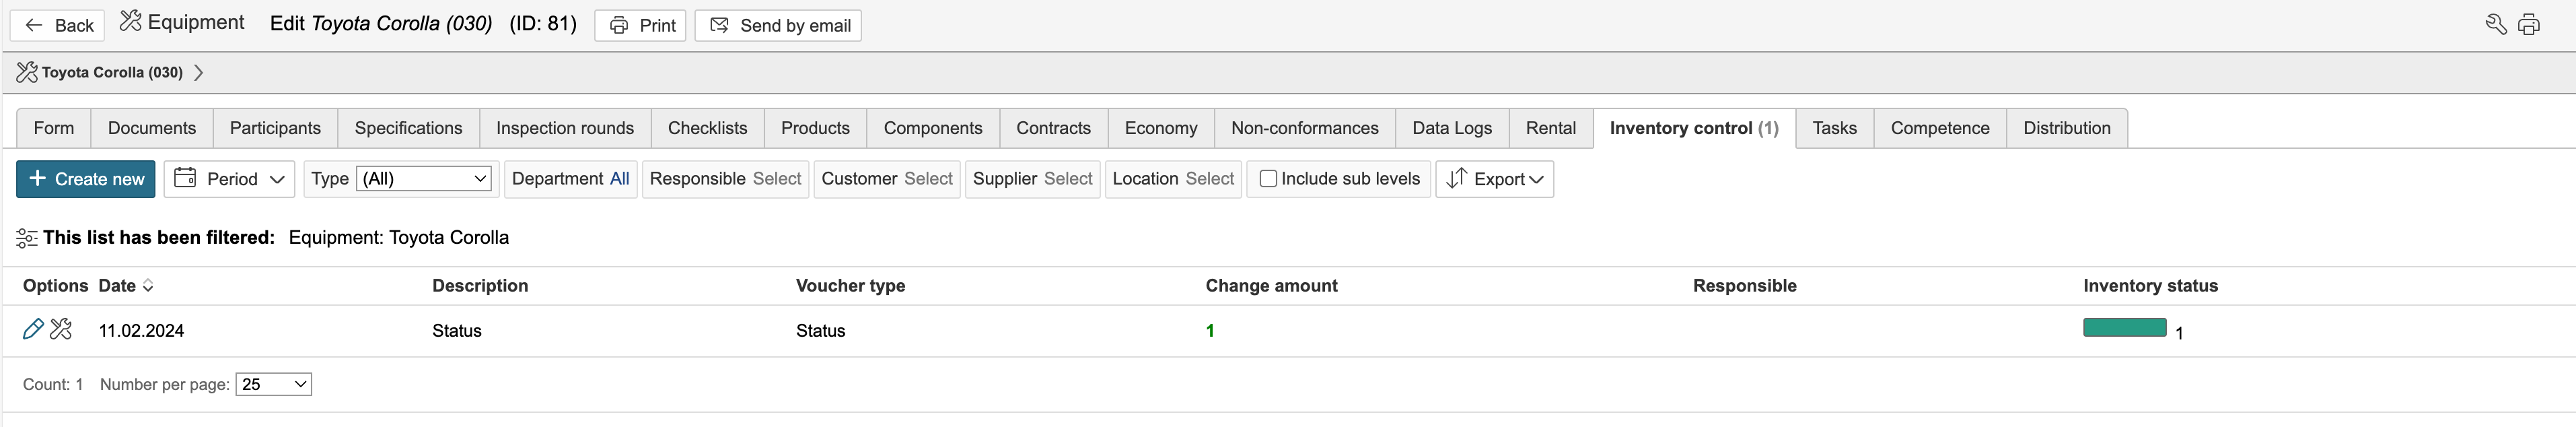Click the wrench settings icon at top right
Screen dimensions: 2576x427
click(2495, 25)
